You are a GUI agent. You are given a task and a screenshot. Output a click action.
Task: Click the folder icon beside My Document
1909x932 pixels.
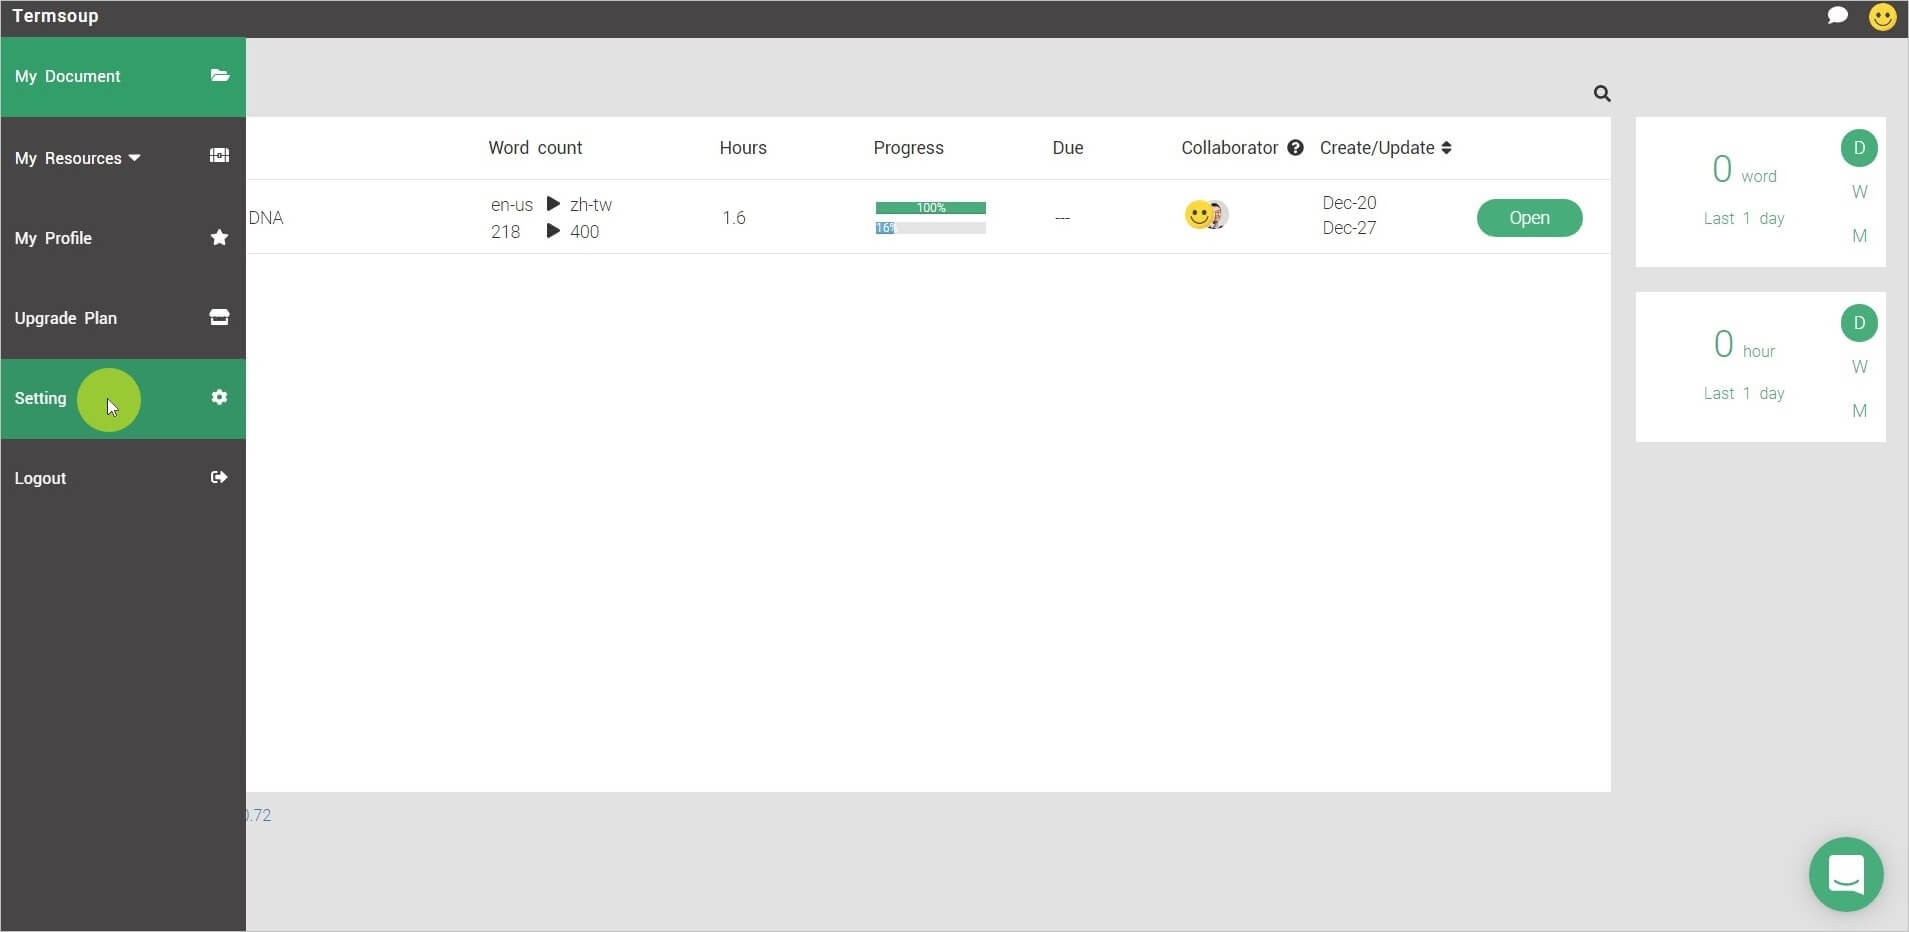[220, 76]
